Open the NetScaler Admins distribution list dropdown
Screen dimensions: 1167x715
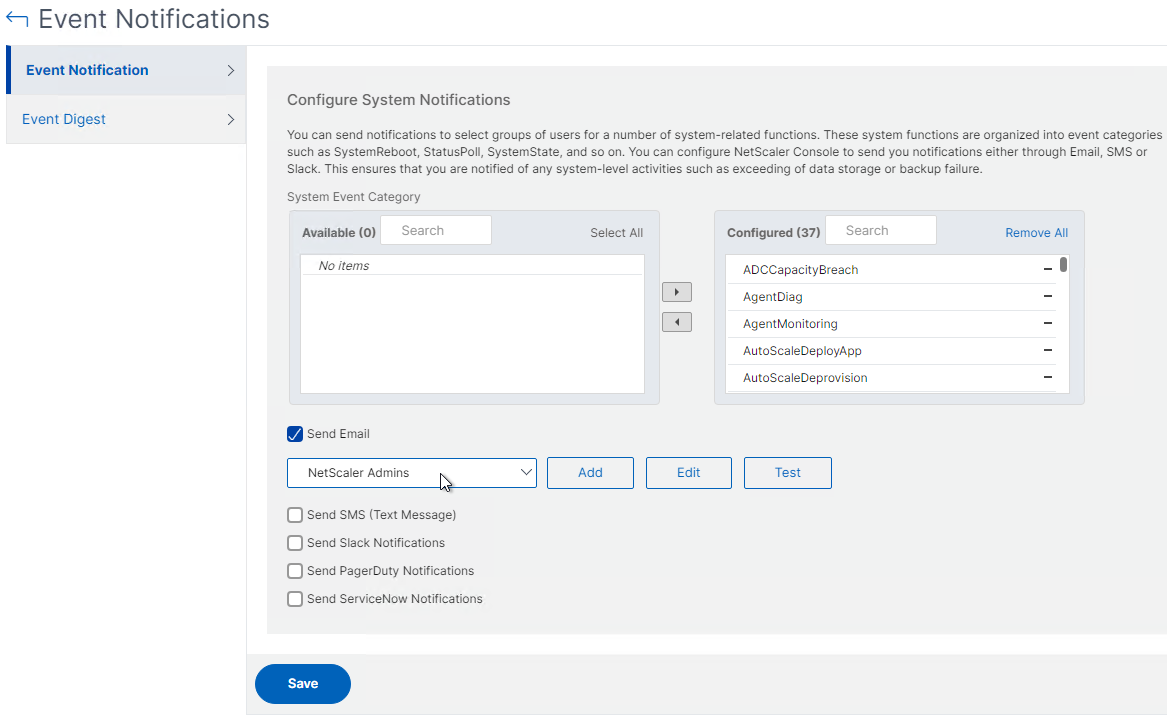(x=412, y=472)
